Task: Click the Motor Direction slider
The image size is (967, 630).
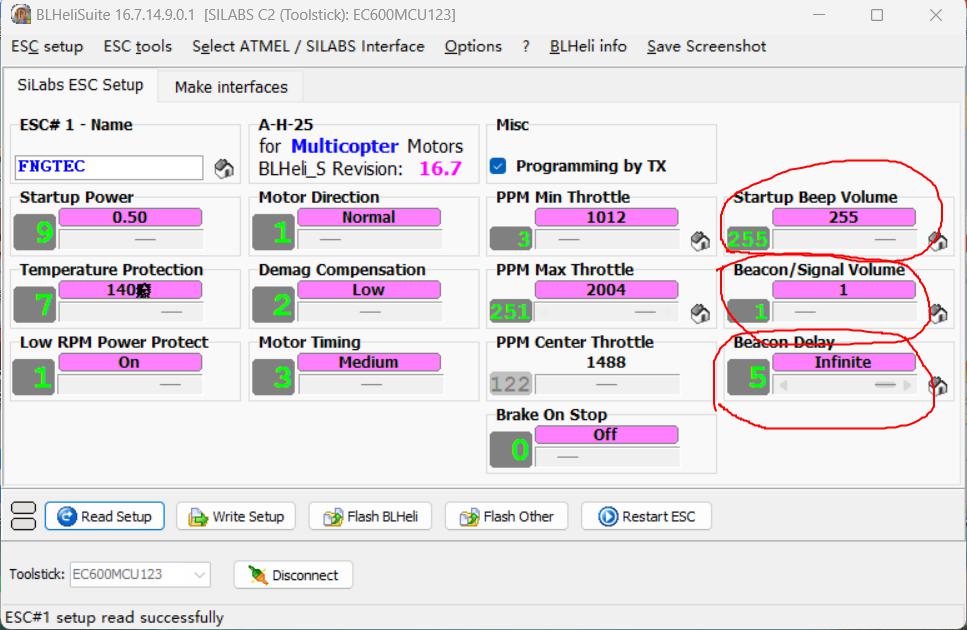Action: point(369,239)
